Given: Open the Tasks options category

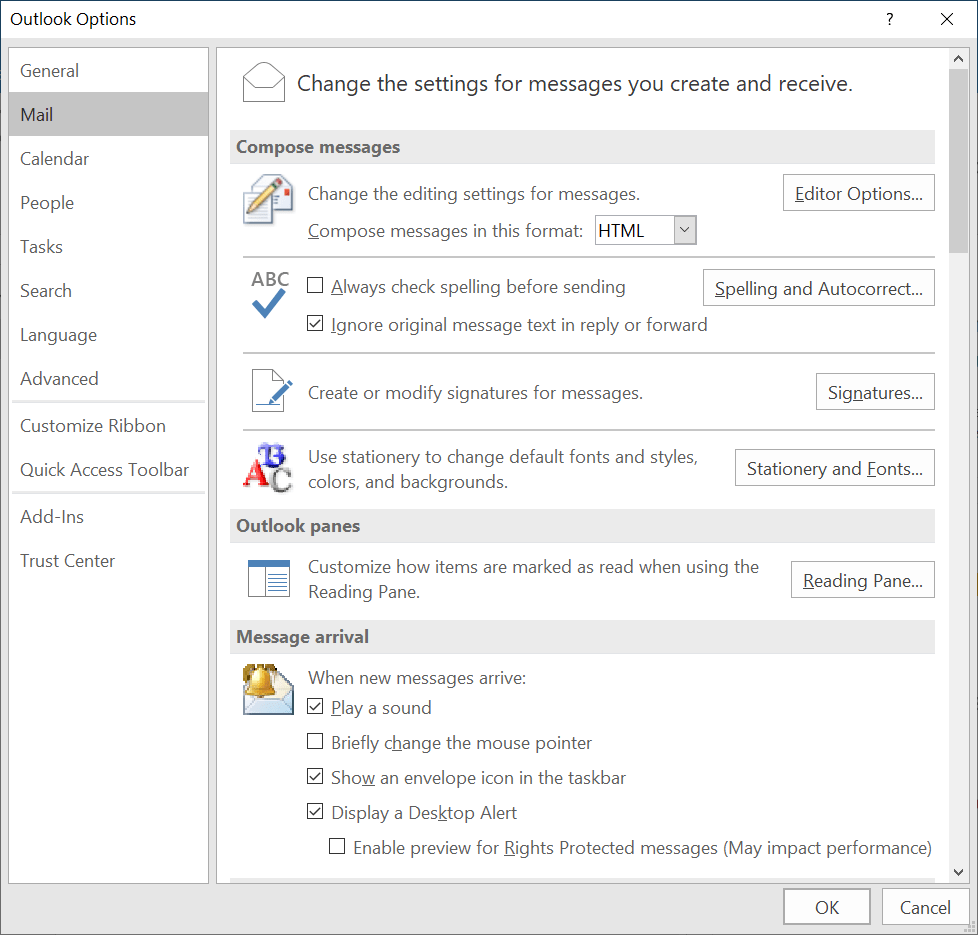Looking at the screenshot, I should point(109,246).
